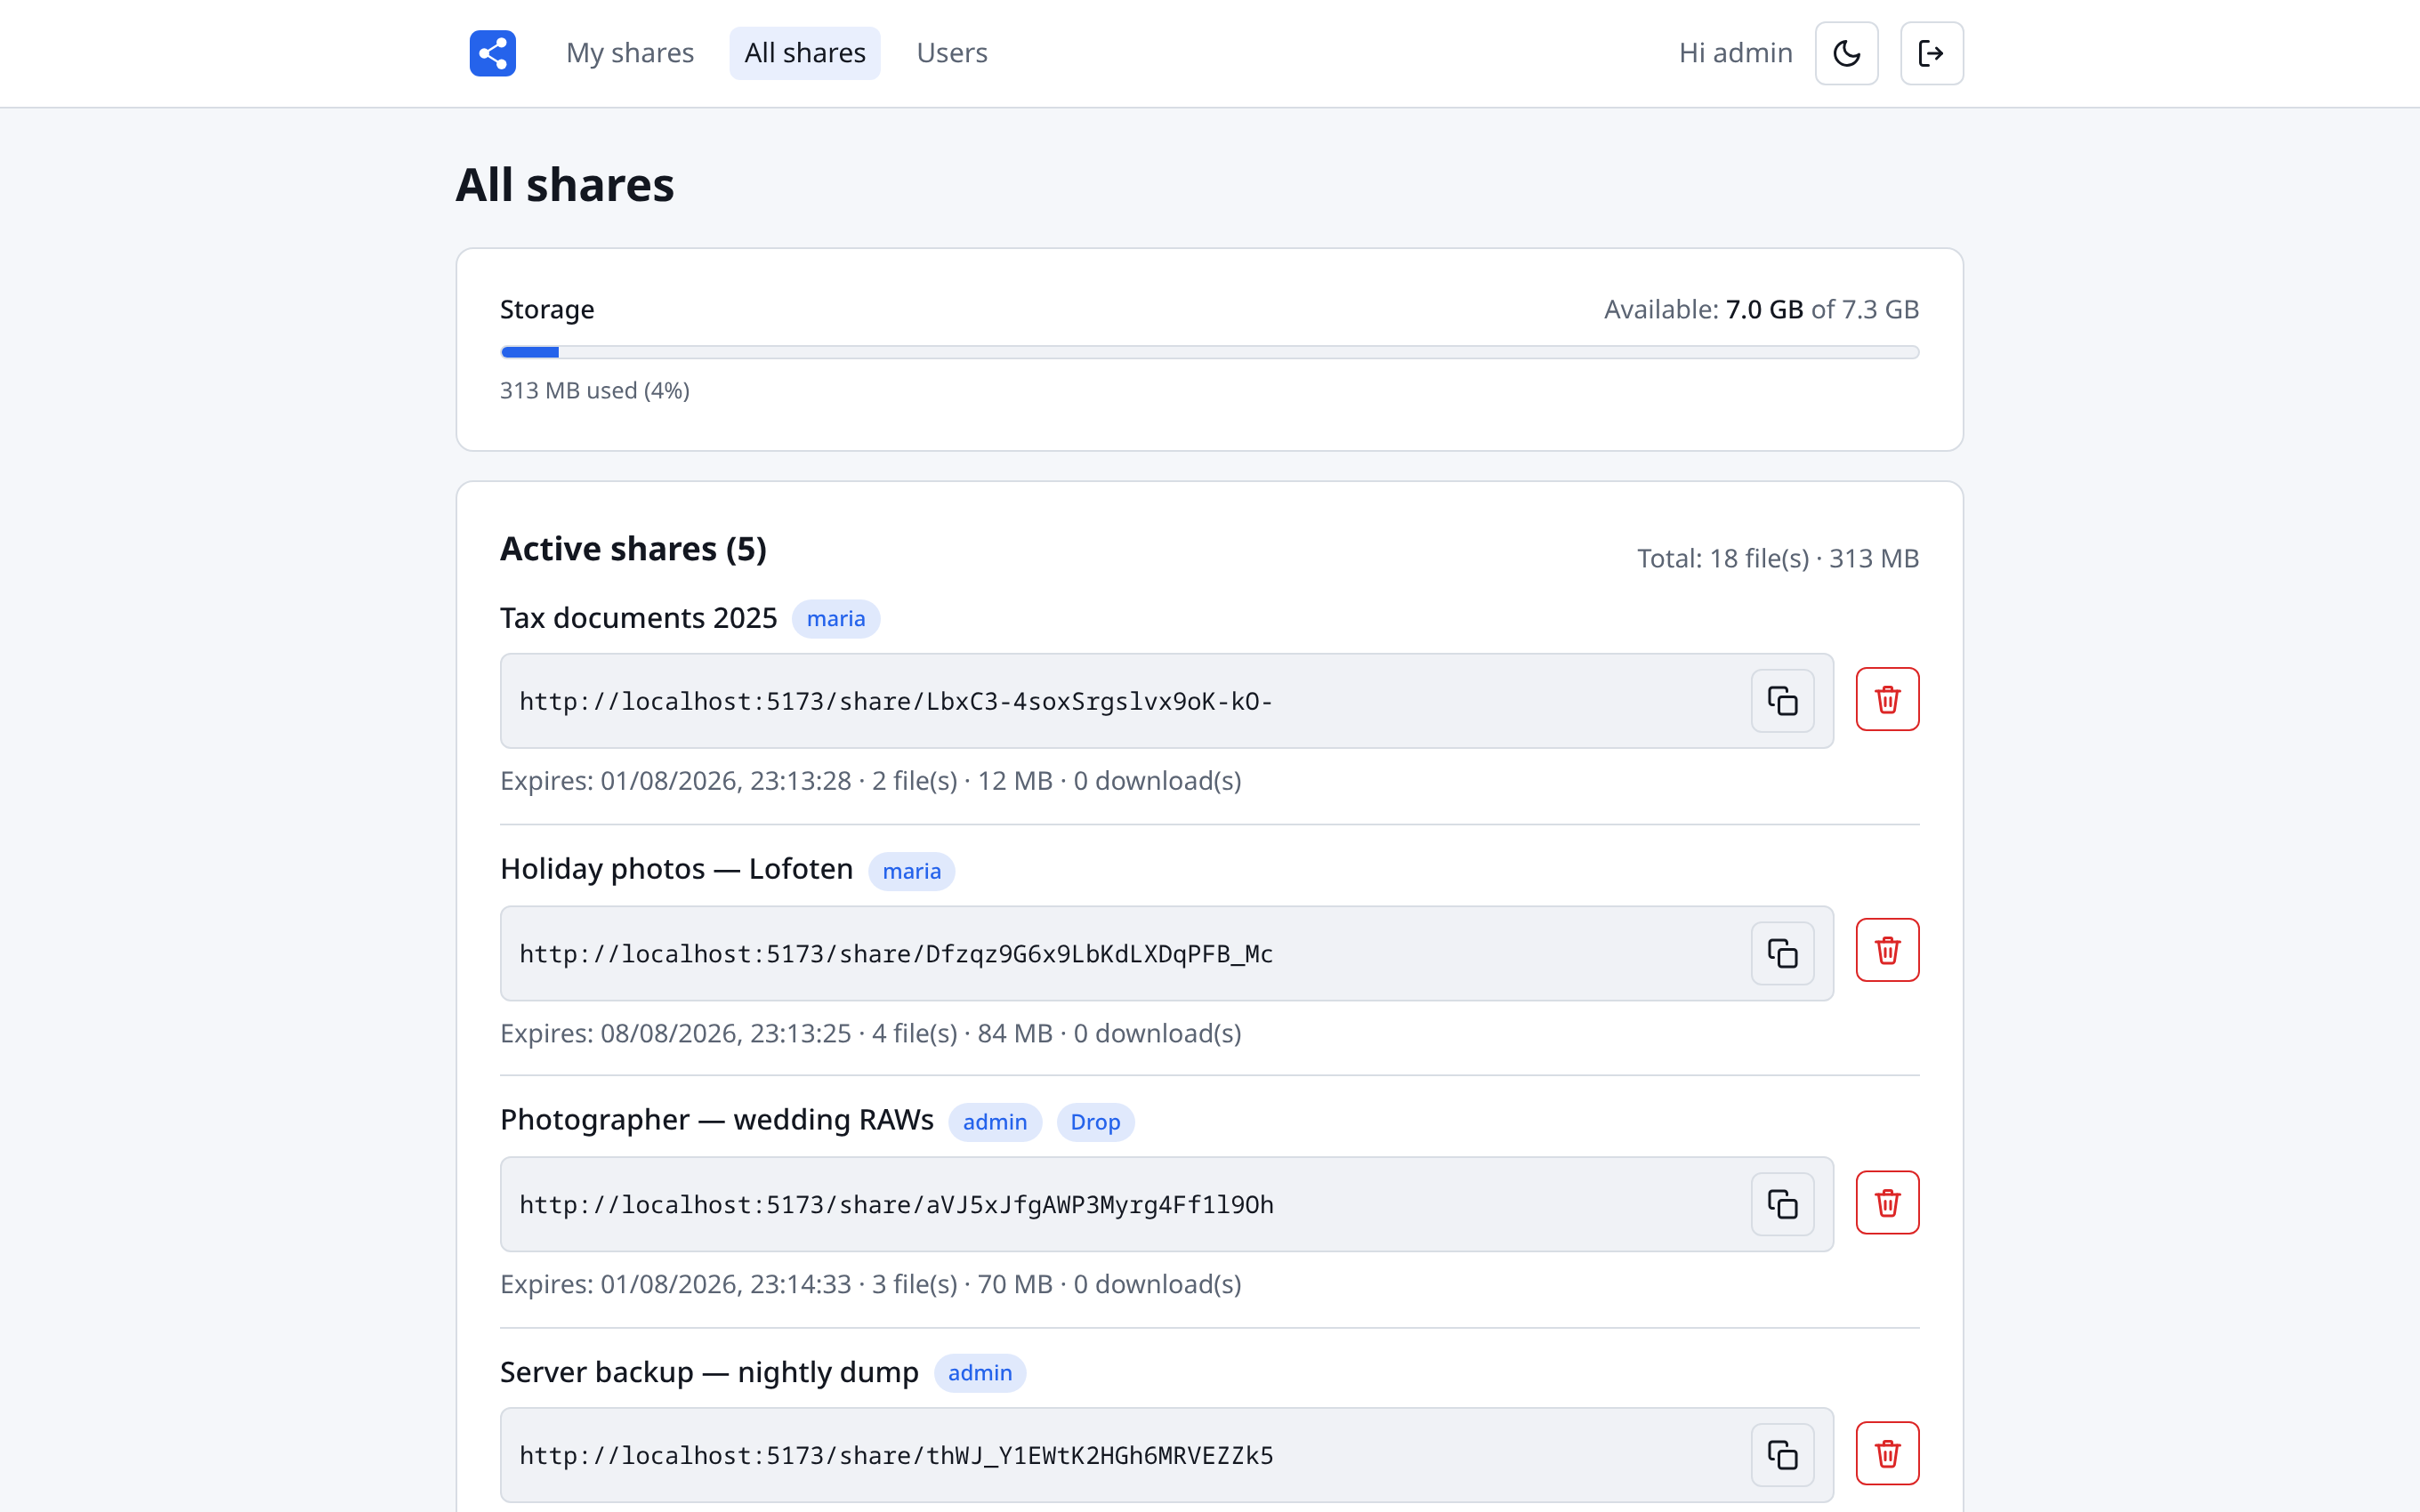
Task: Click the Tax documents 2025 share URL field
Action: pyautogui.click(x=1166, y=701)
